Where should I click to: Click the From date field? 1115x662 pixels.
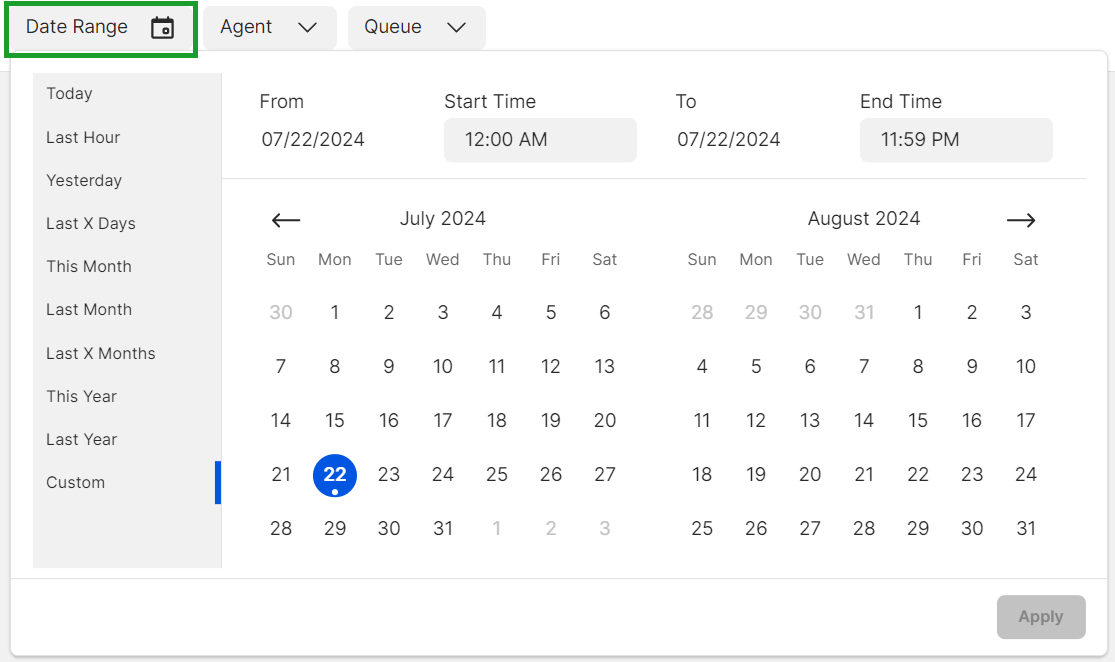[x=313, y=140]
